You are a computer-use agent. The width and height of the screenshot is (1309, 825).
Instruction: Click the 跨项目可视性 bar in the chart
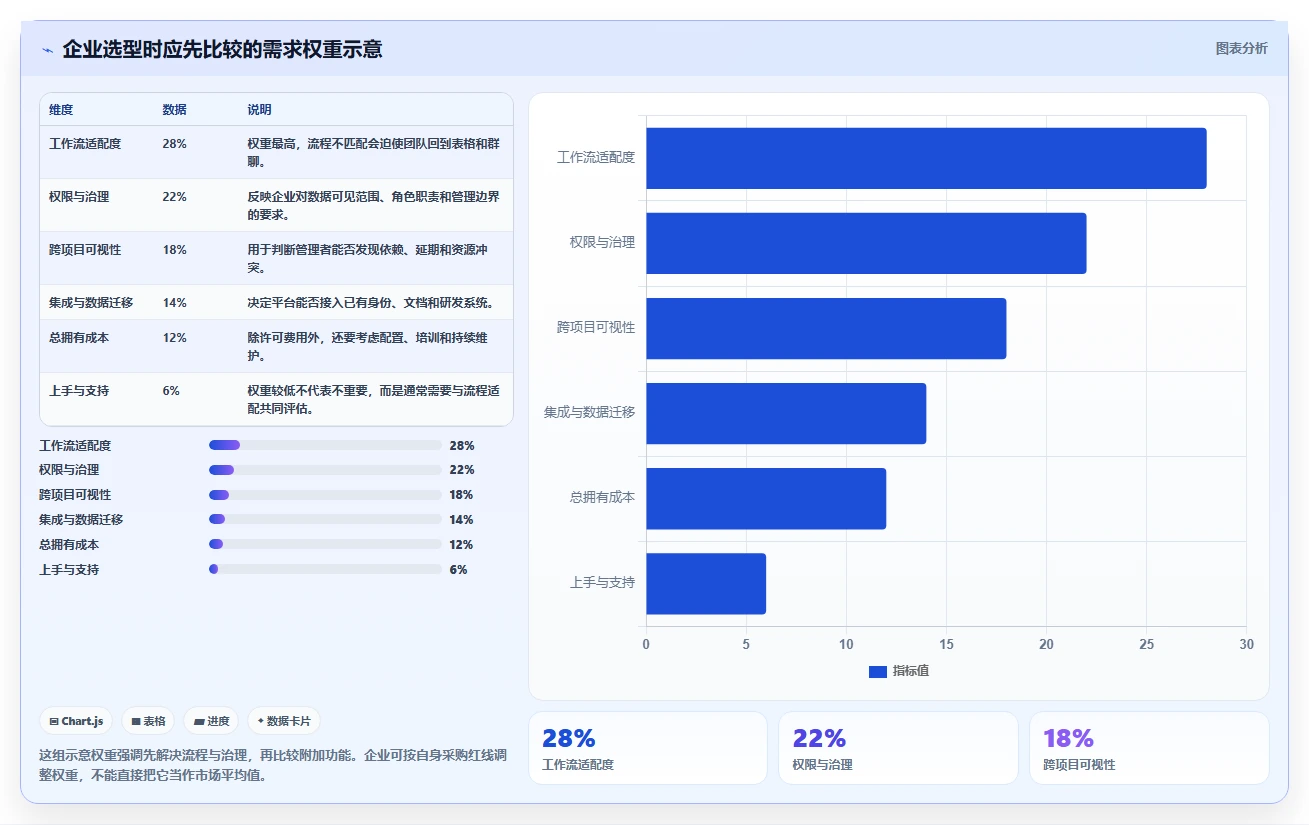click(x=826, y=328)
